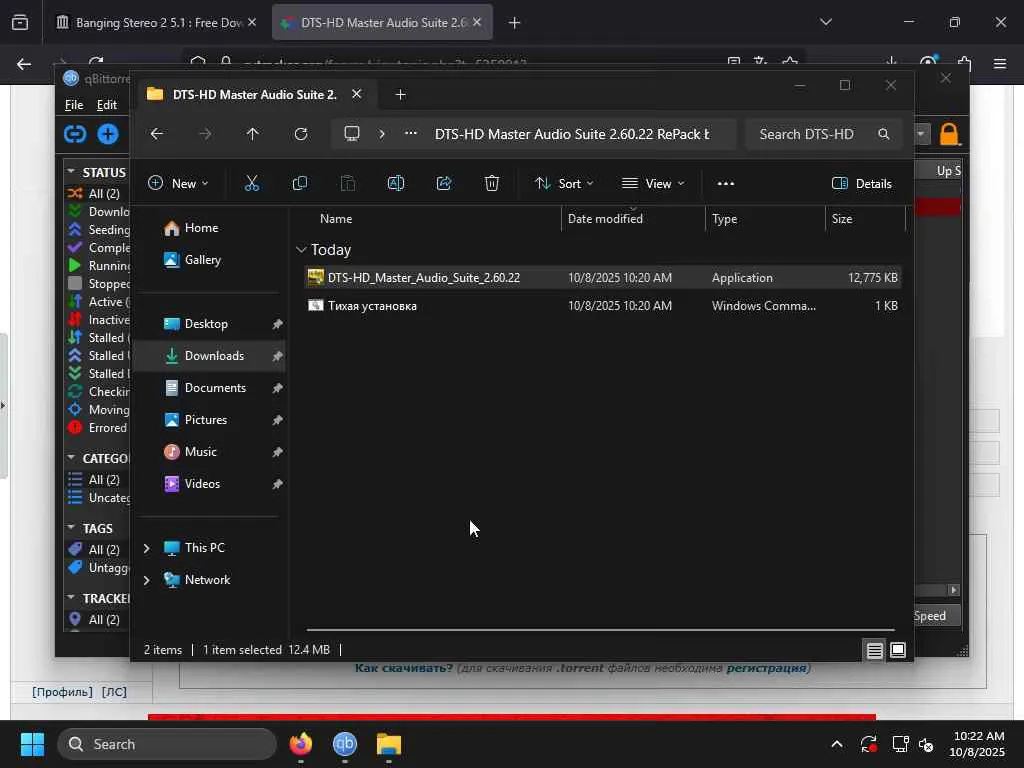This screenshot has width=1024, height=768.
Task: Open Downloads in the navigation pane
Action: 210,356
